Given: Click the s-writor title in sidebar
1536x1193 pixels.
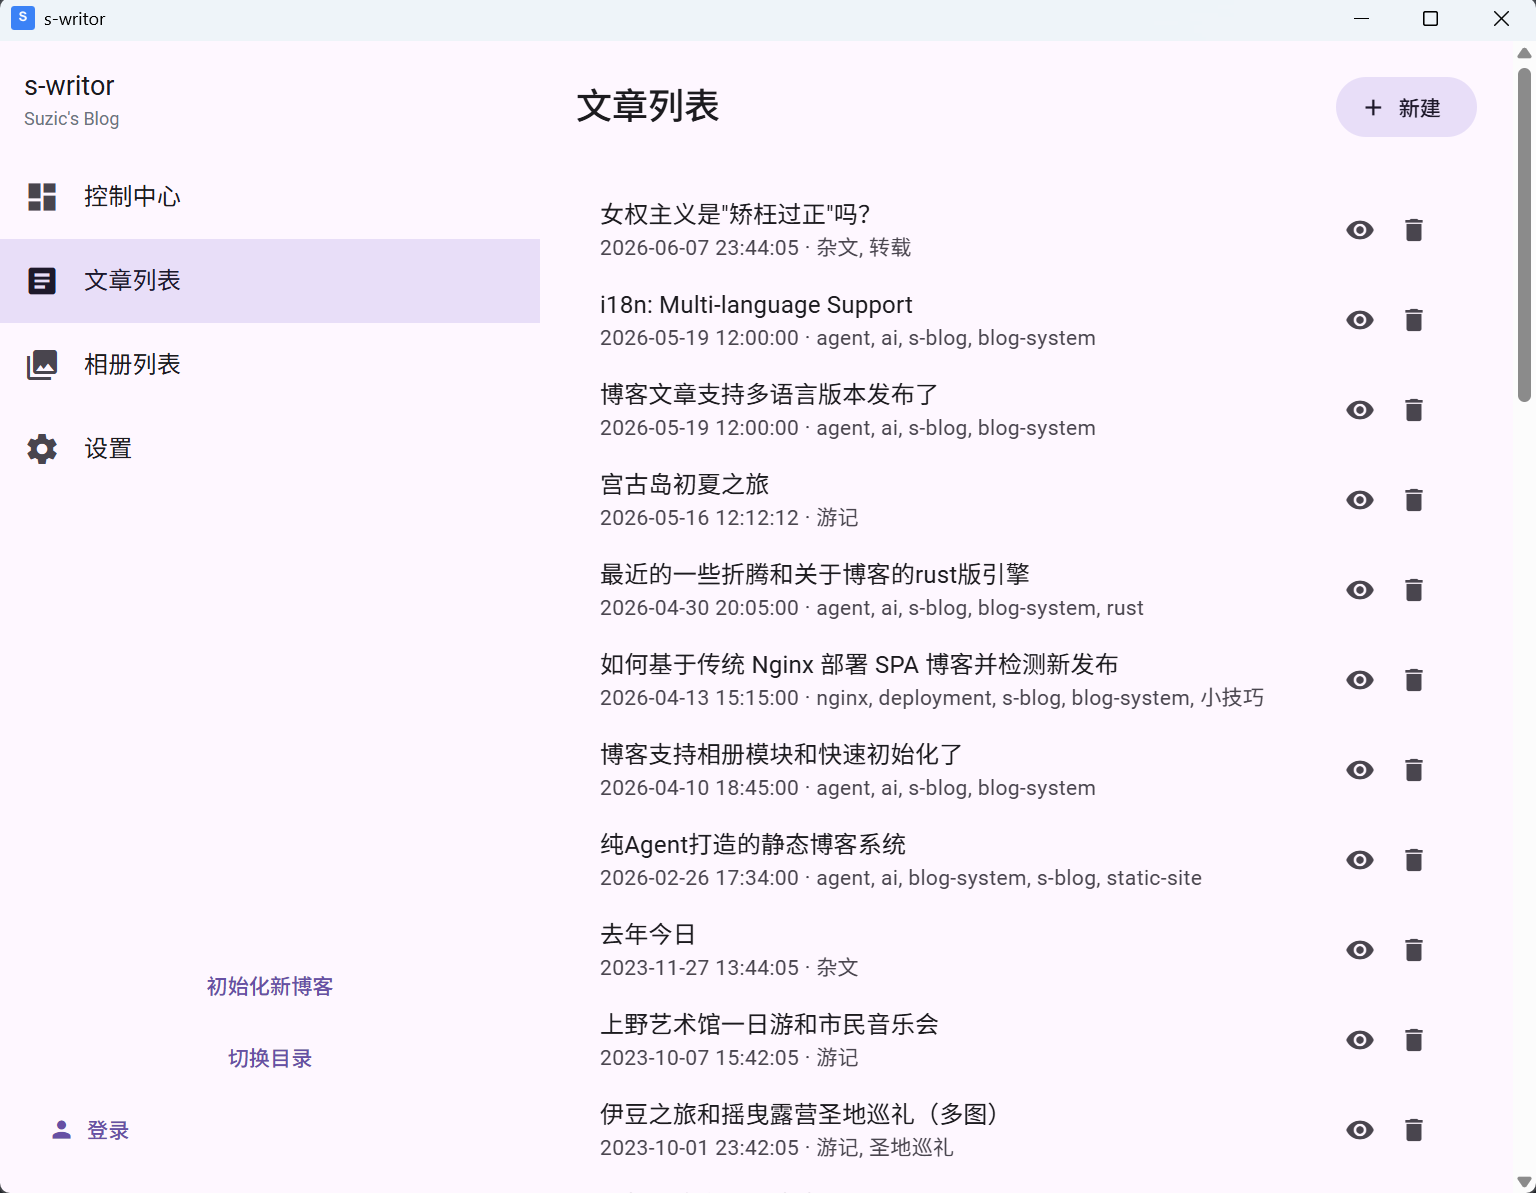Looking at the screenshot, I should tap(69, 86).
